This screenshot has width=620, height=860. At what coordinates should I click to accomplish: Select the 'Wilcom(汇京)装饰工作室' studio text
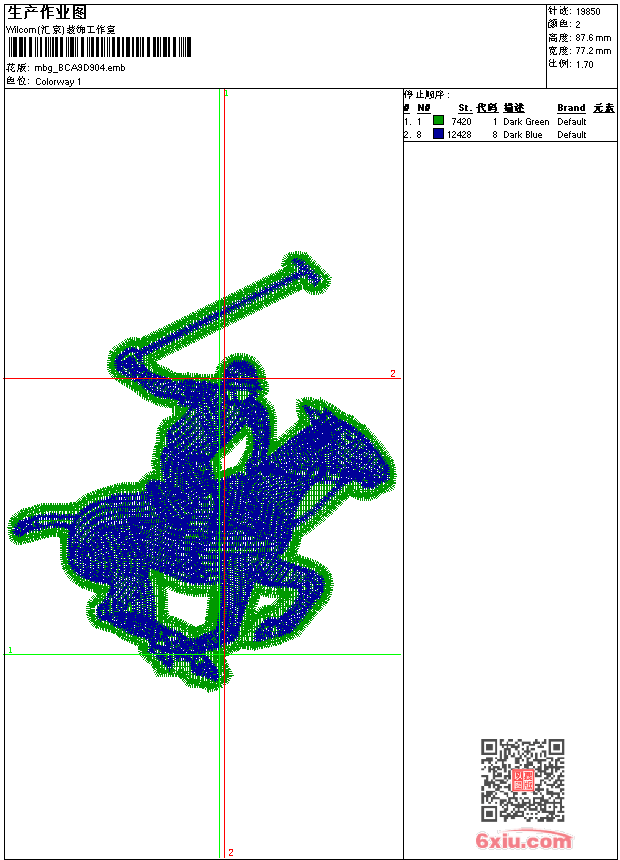(60, 30)
